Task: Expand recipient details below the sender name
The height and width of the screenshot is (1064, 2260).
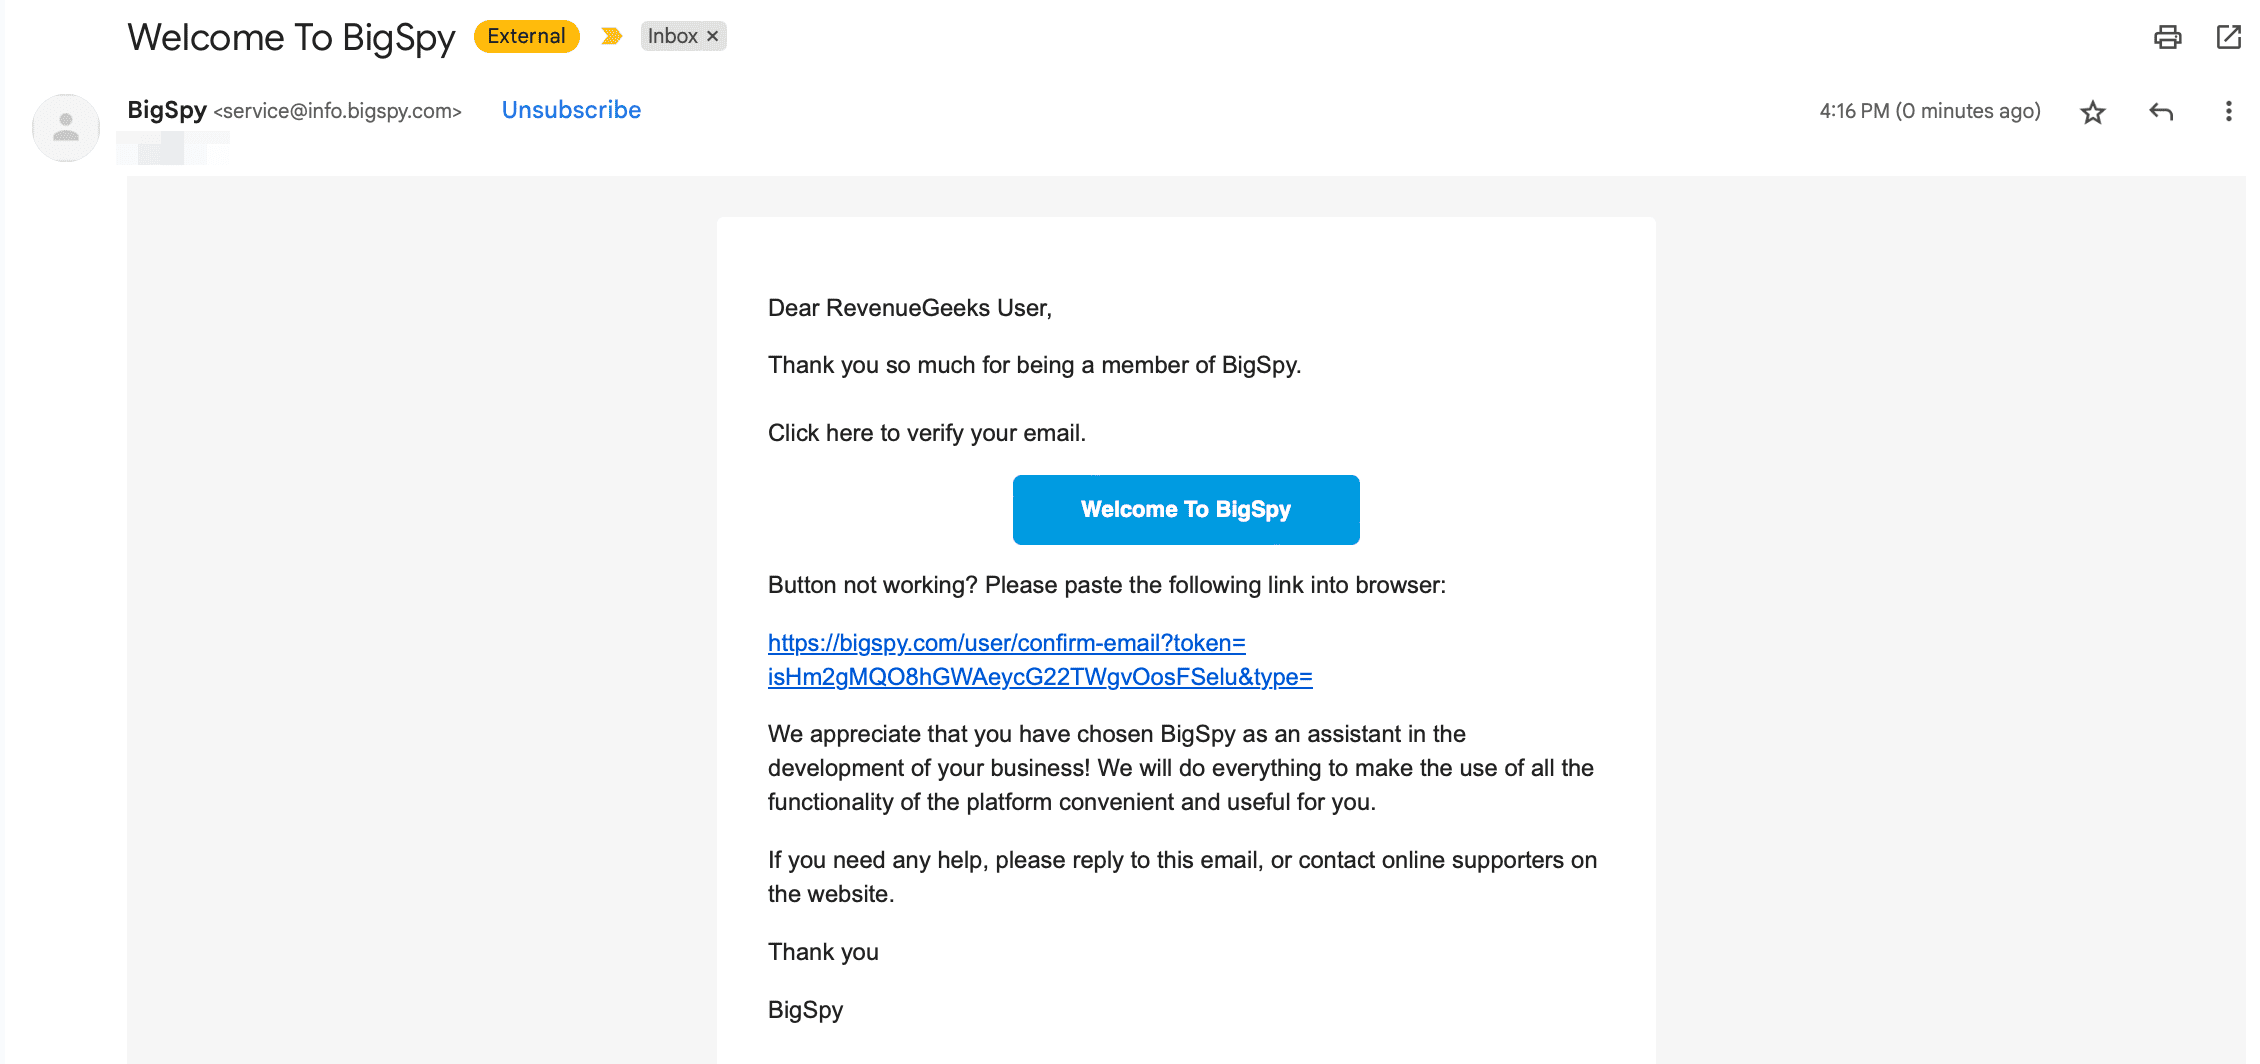Action: pos(172,149)
